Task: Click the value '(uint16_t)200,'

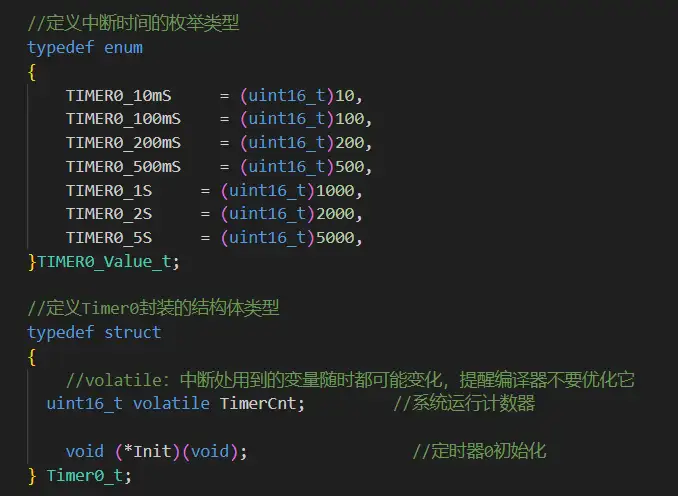Action: pos(306,143)
